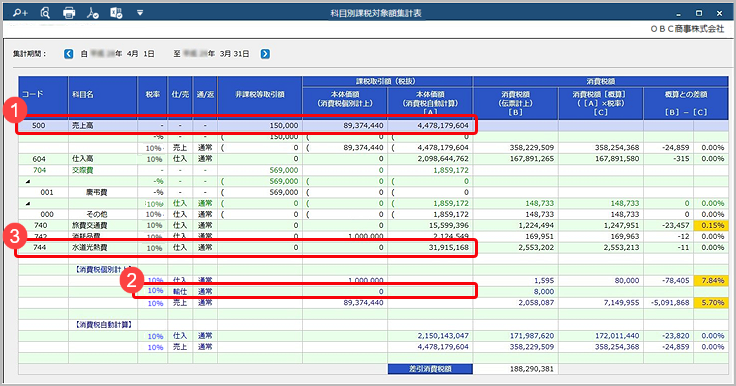The height and width of the screenshot is (386, 736).
Task: Open the search conditions magnifier-plus icon
Action: [x=20, y=13]
